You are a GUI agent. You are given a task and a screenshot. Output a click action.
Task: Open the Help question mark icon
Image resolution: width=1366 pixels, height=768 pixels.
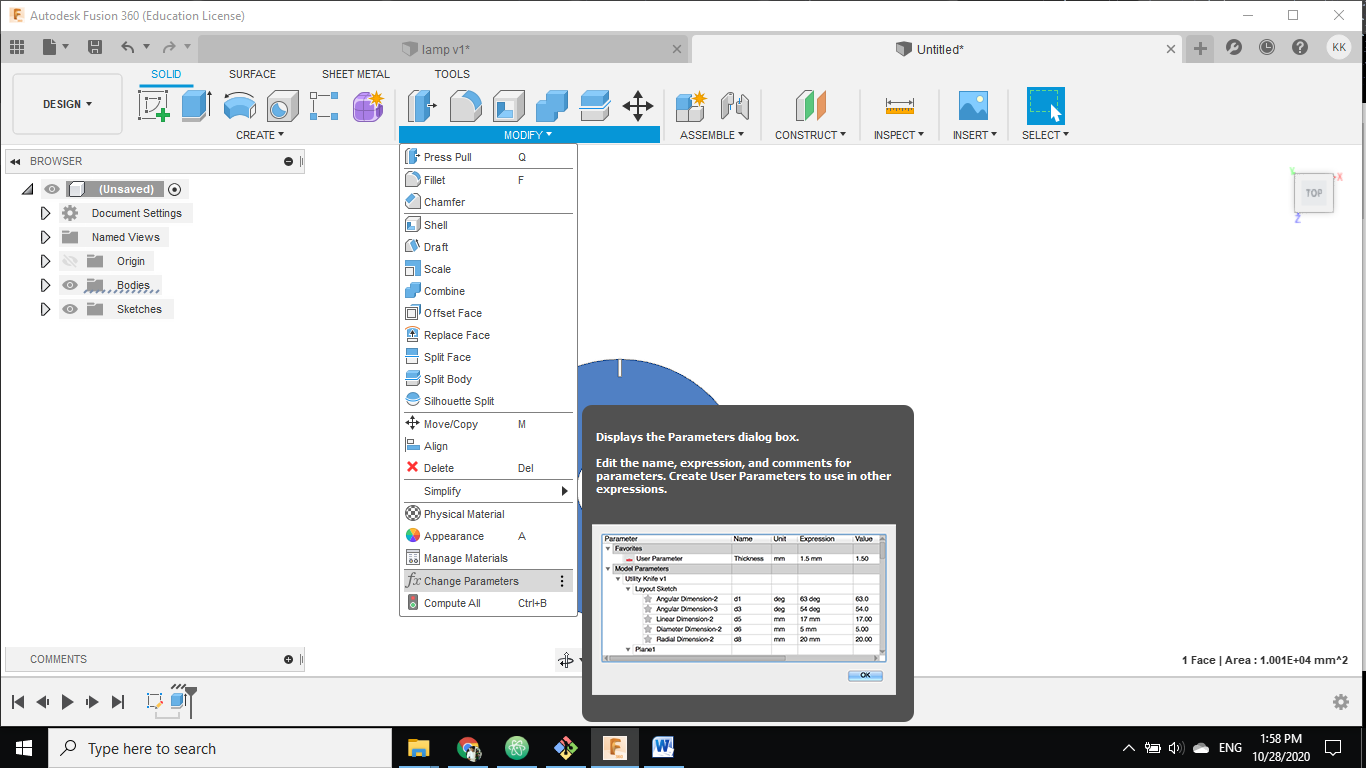pyautogui.click(x=1300, y=47)
